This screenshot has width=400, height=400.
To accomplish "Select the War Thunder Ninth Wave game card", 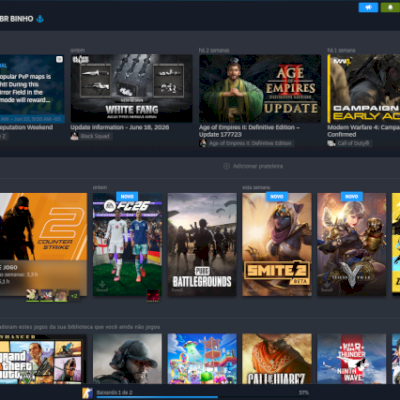I will (352, 359).
